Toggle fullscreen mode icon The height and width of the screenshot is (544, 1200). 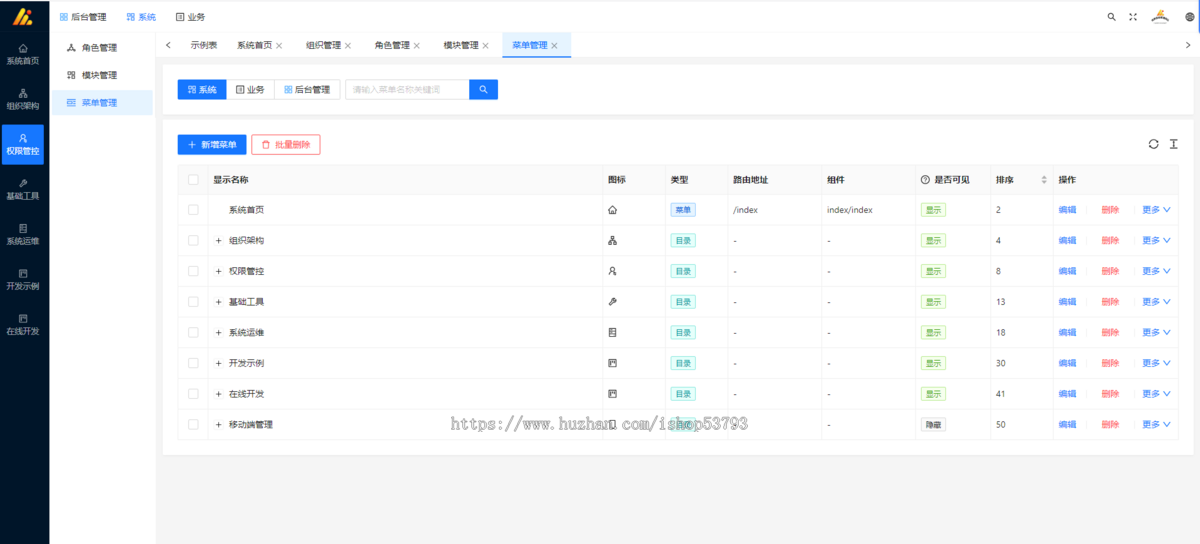1133,16
